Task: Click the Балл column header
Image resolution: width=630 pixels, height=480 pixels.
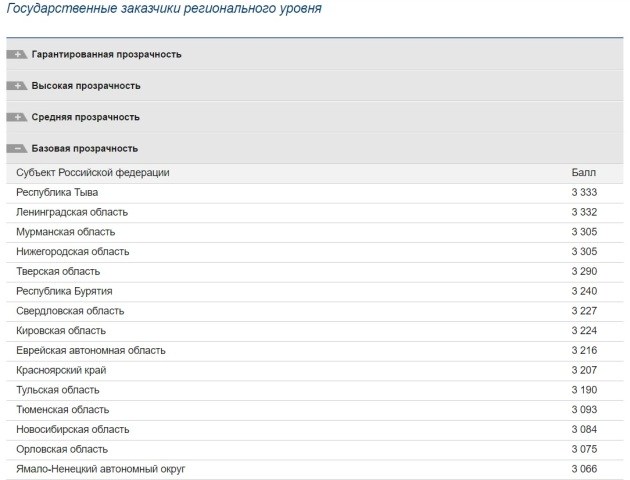Action: click(583, 173)
